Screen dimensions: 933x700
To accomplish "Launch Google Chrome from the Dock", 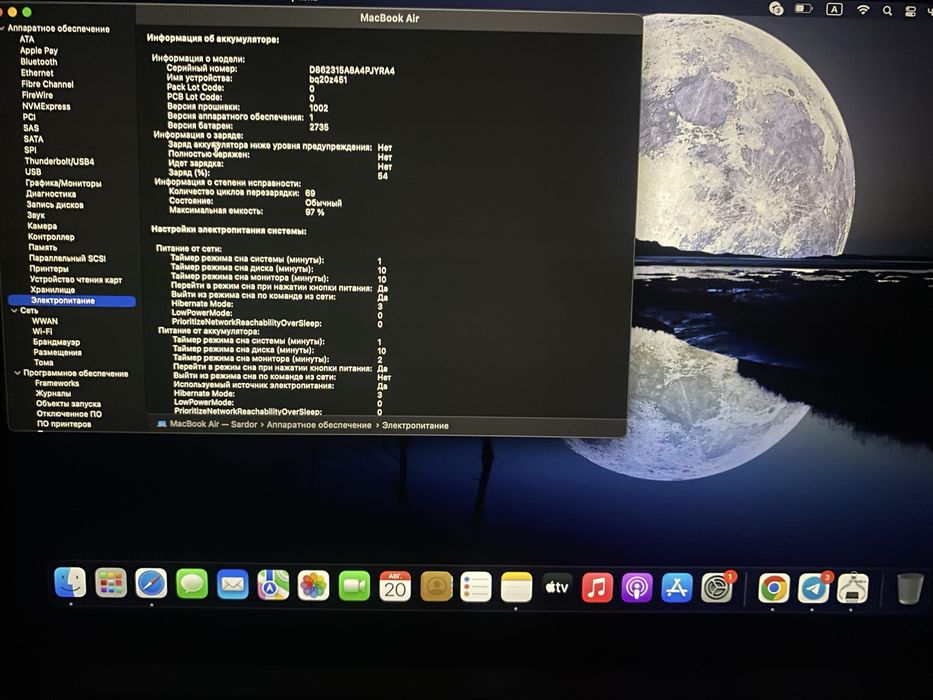I will click(774, 588).
